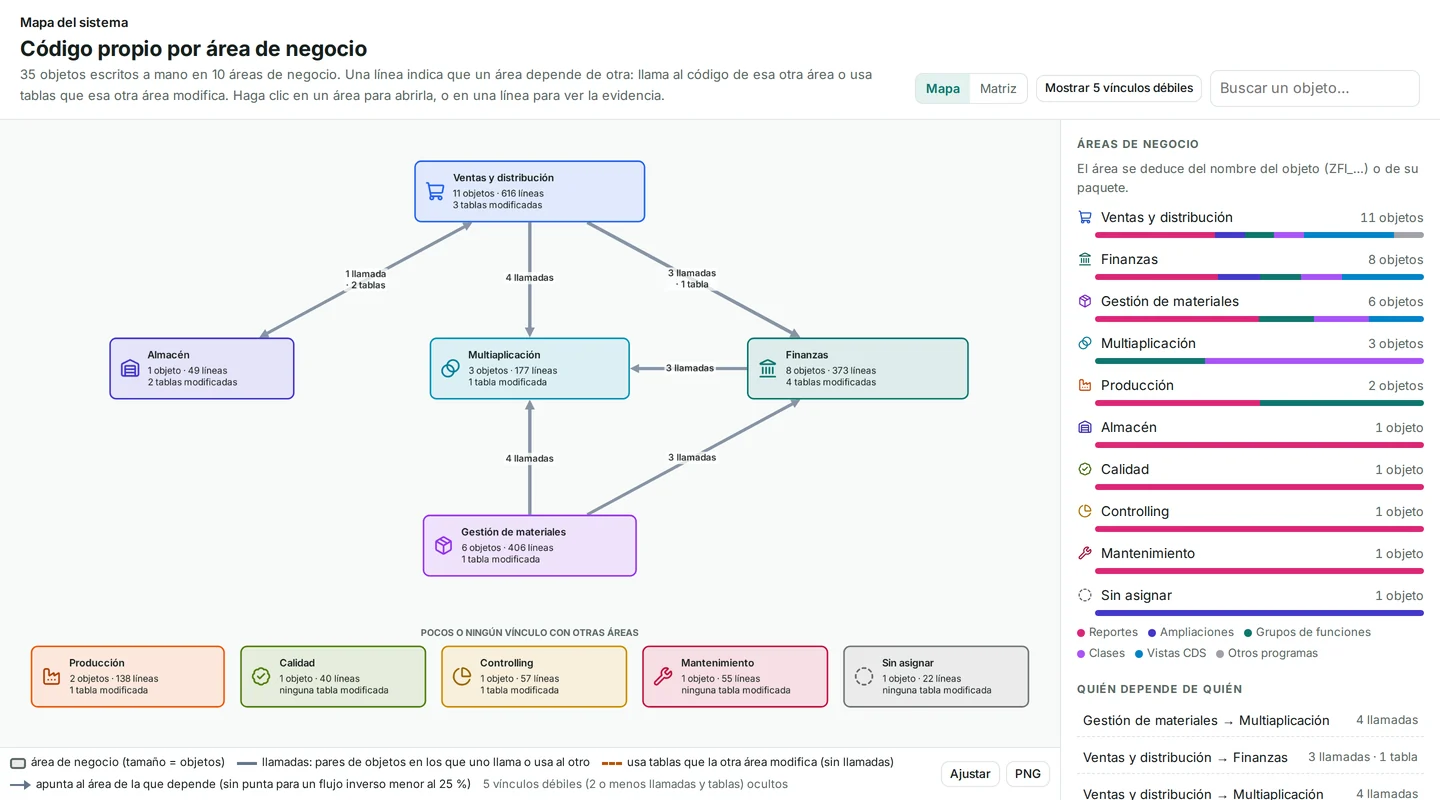Click the warehouse icon in the Almacén map node
This screenshot has height=800, width=1440.
tap(130, 368)
